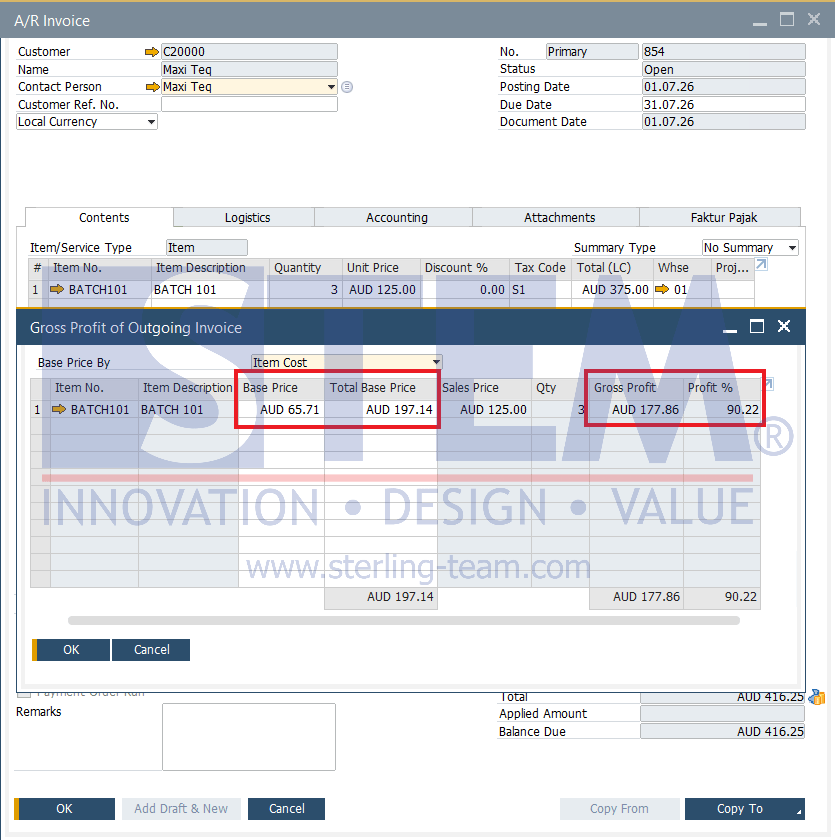Open contact details icon next to Maxi Teq

click(347, 87)
